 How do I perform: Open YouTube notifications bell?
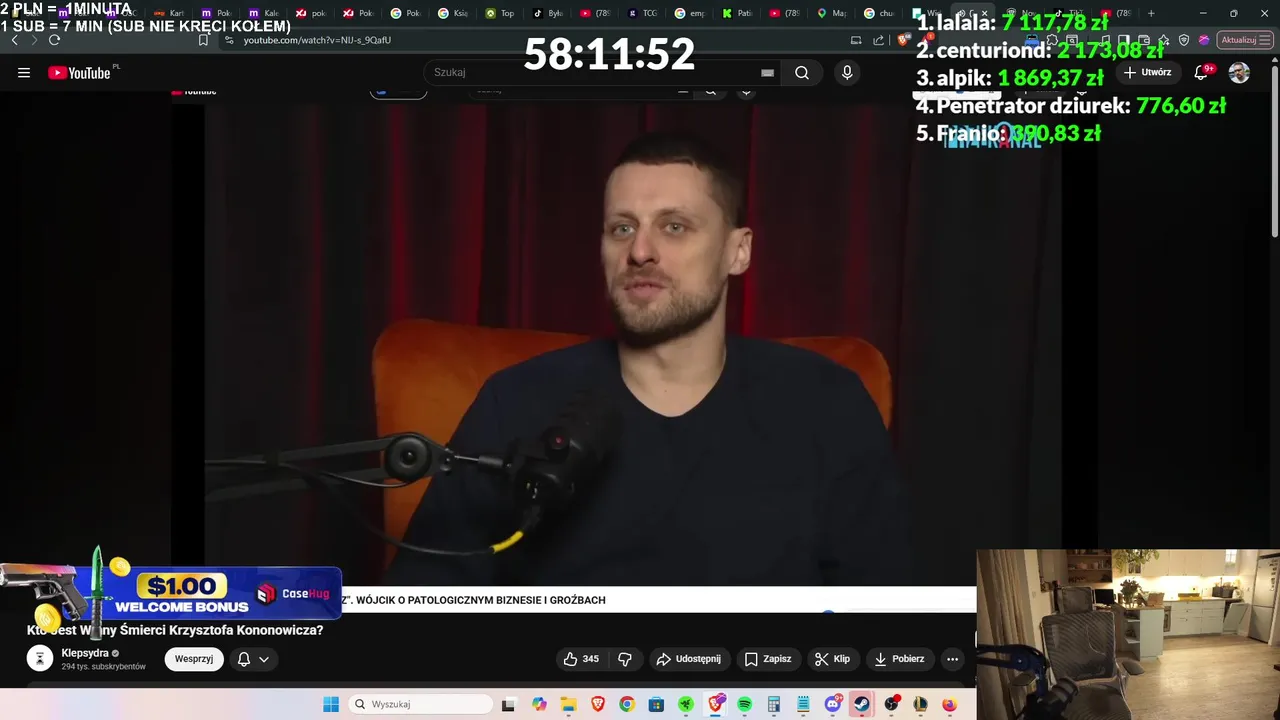(x=1202, y=72)
